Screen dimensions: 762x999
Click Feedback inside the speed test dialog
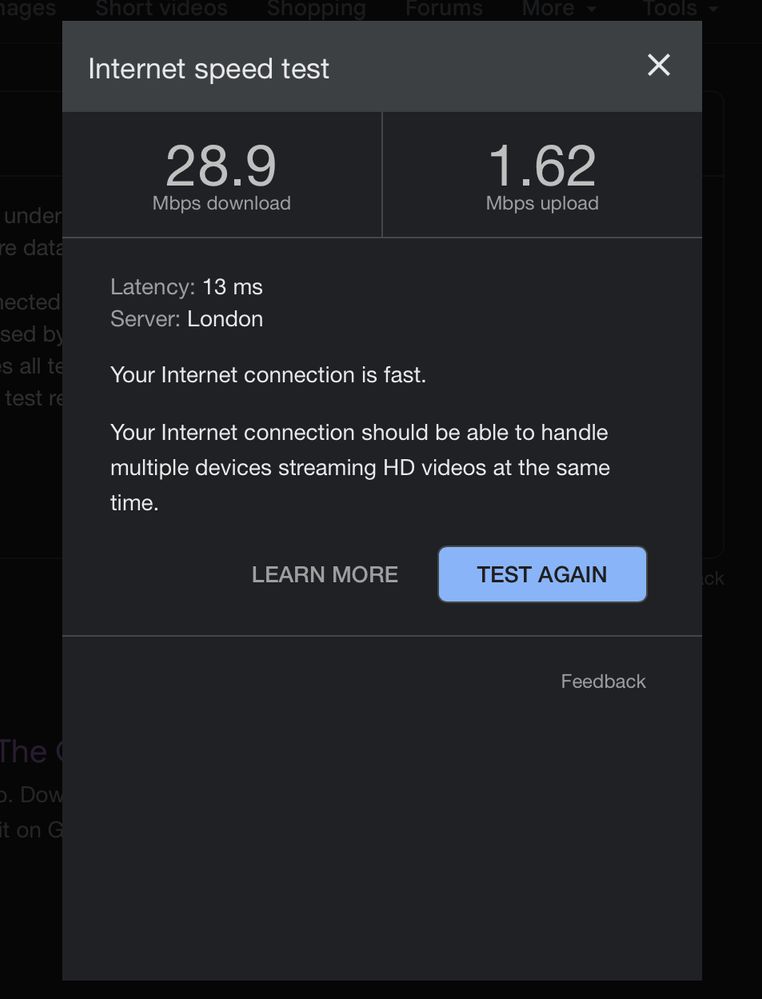coord(603,682)
